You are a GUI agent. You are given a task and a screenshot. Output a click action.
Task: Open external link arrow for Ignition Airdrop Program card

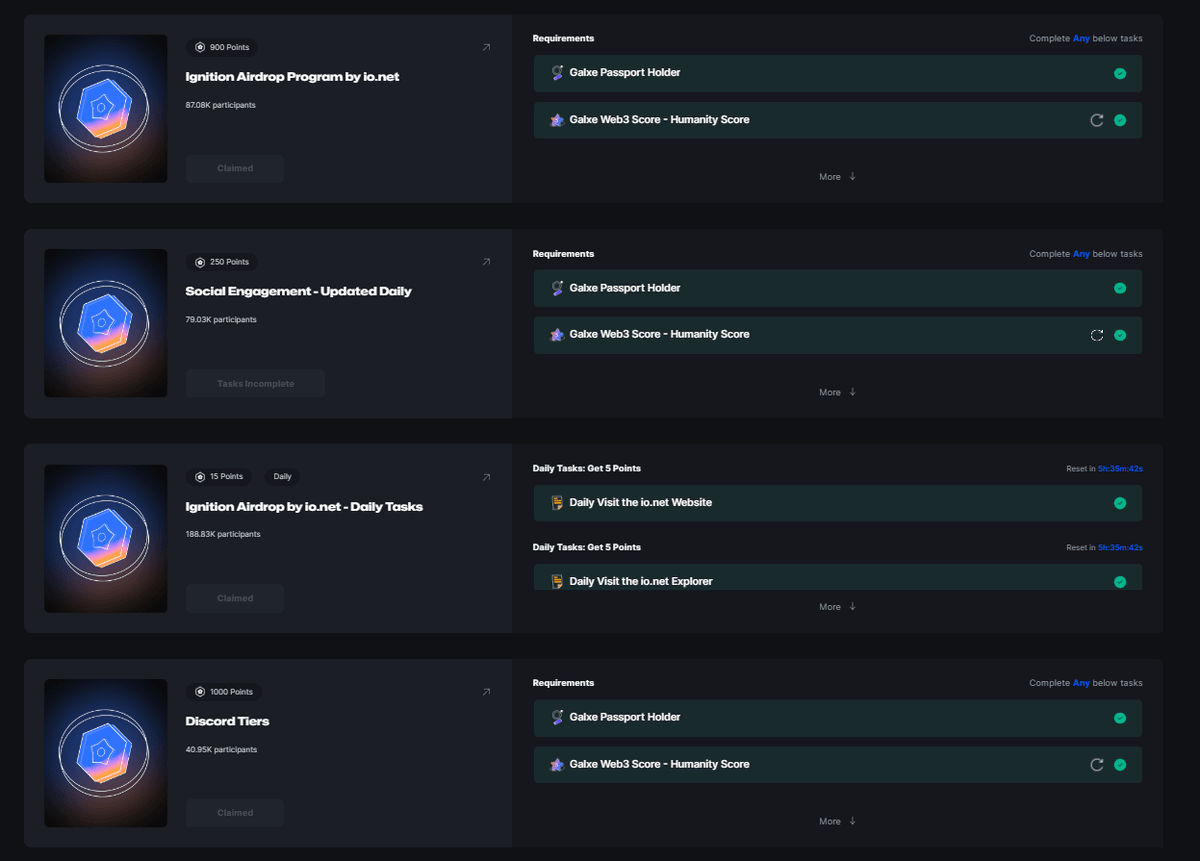(486, 47)
